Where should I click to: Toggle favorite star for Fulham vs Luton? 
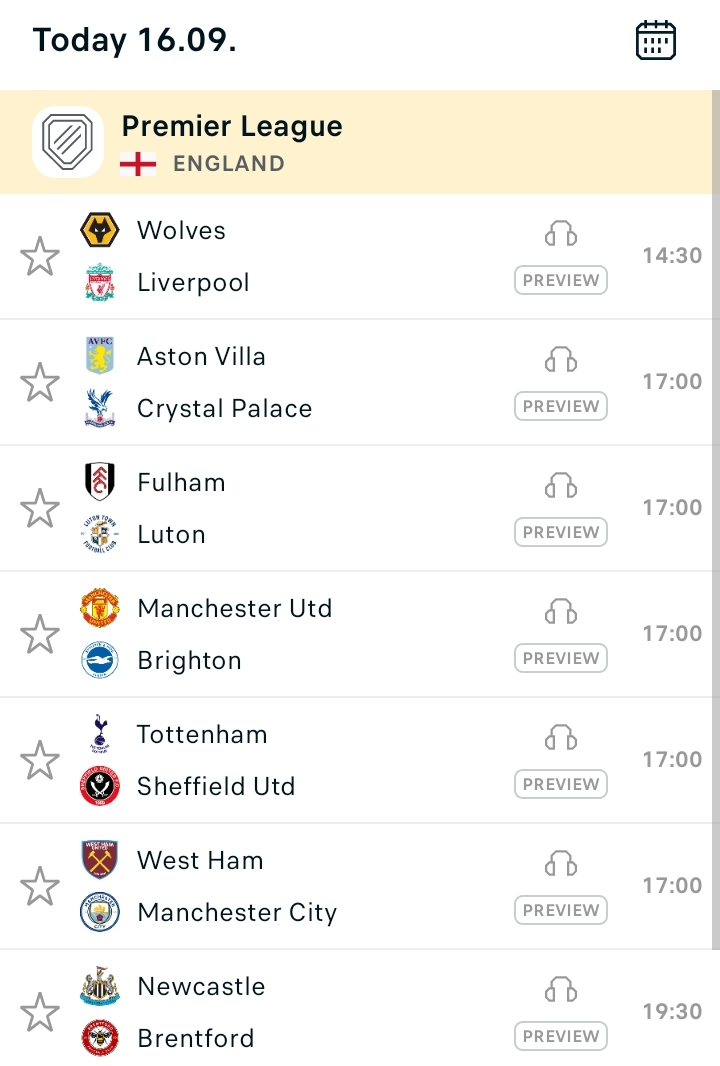tap(40, 508)
